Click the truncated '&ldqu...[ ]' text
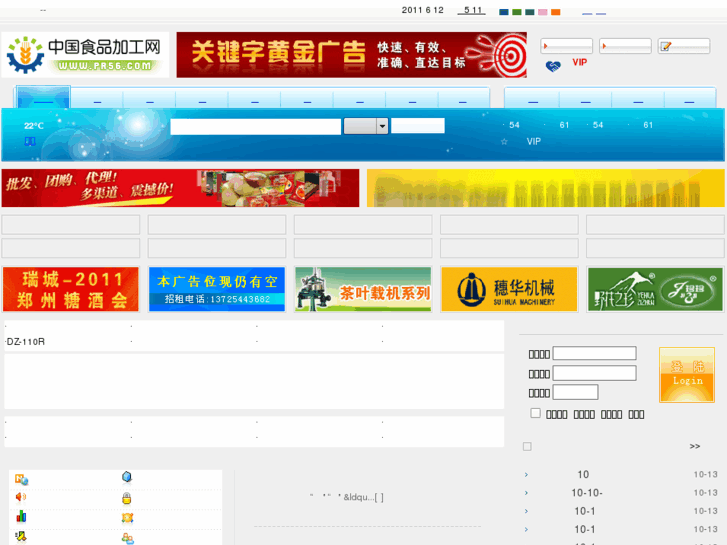This screenshot has height=545, width=727. pyautogui.click(x=364, y=497)
